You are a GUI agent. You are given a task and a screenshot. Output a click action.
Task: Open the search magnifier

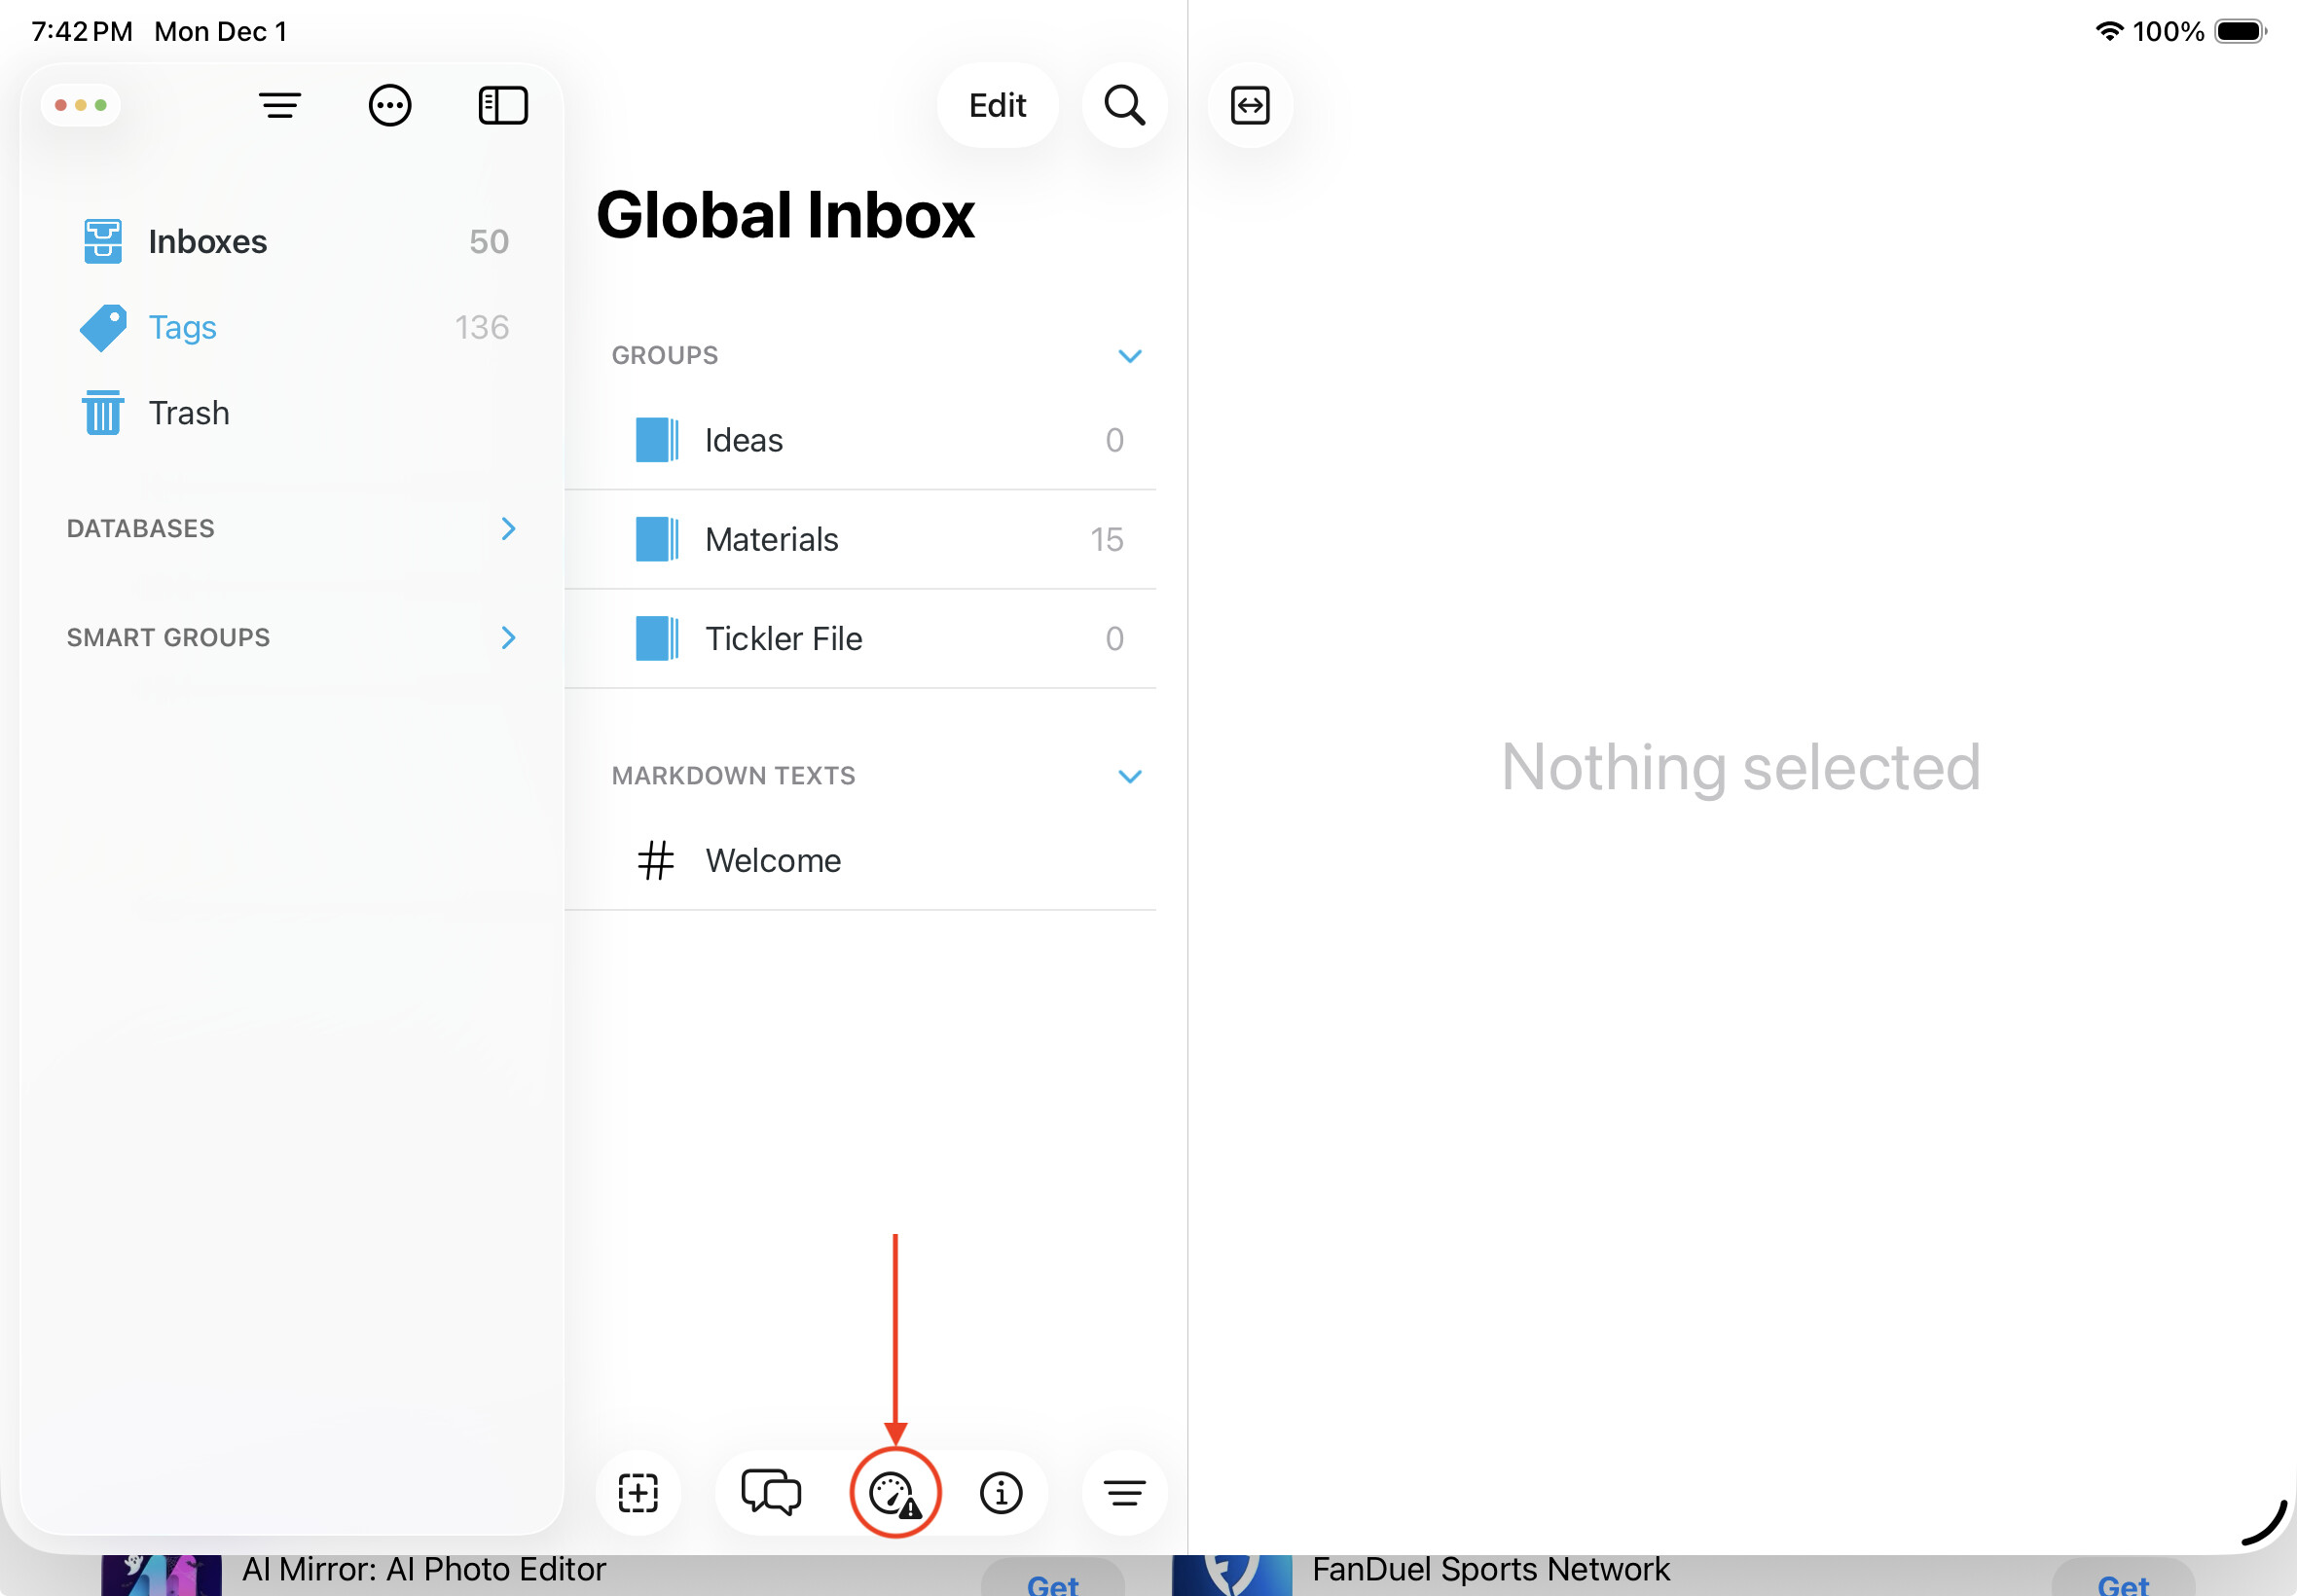tap(1124, 105)
